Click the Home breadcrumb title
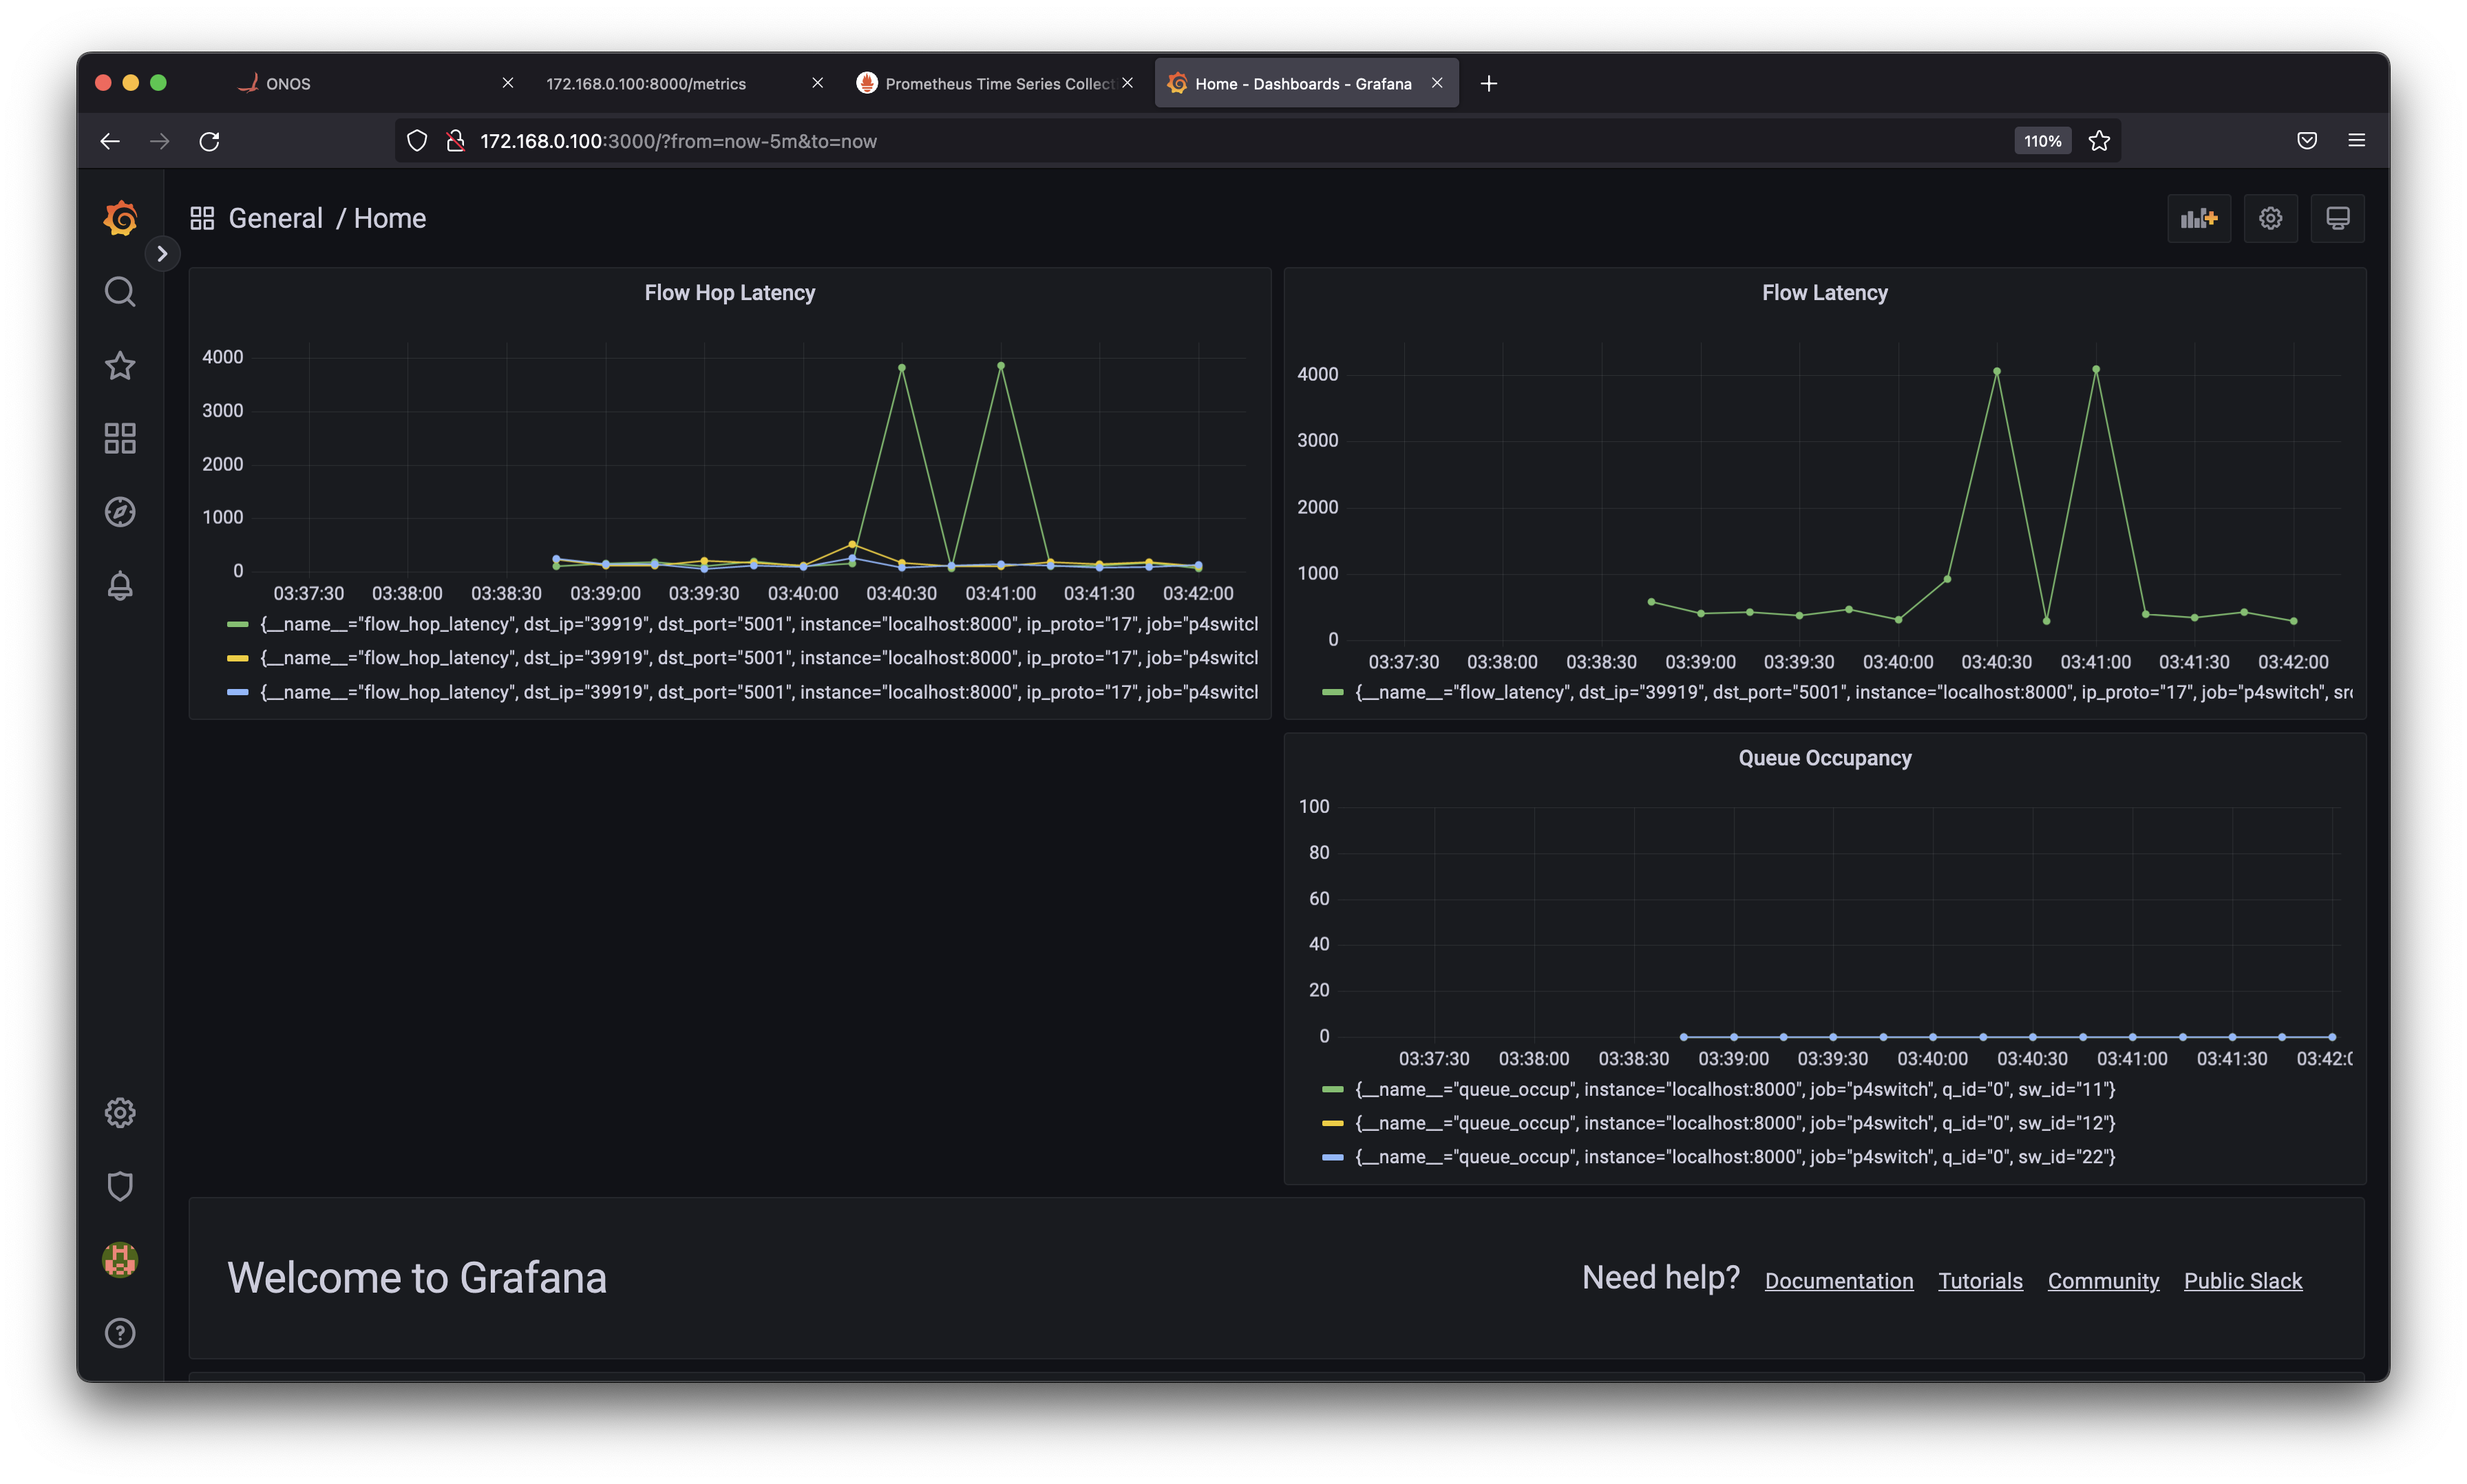2467x1484 pixels. point(390,218)
